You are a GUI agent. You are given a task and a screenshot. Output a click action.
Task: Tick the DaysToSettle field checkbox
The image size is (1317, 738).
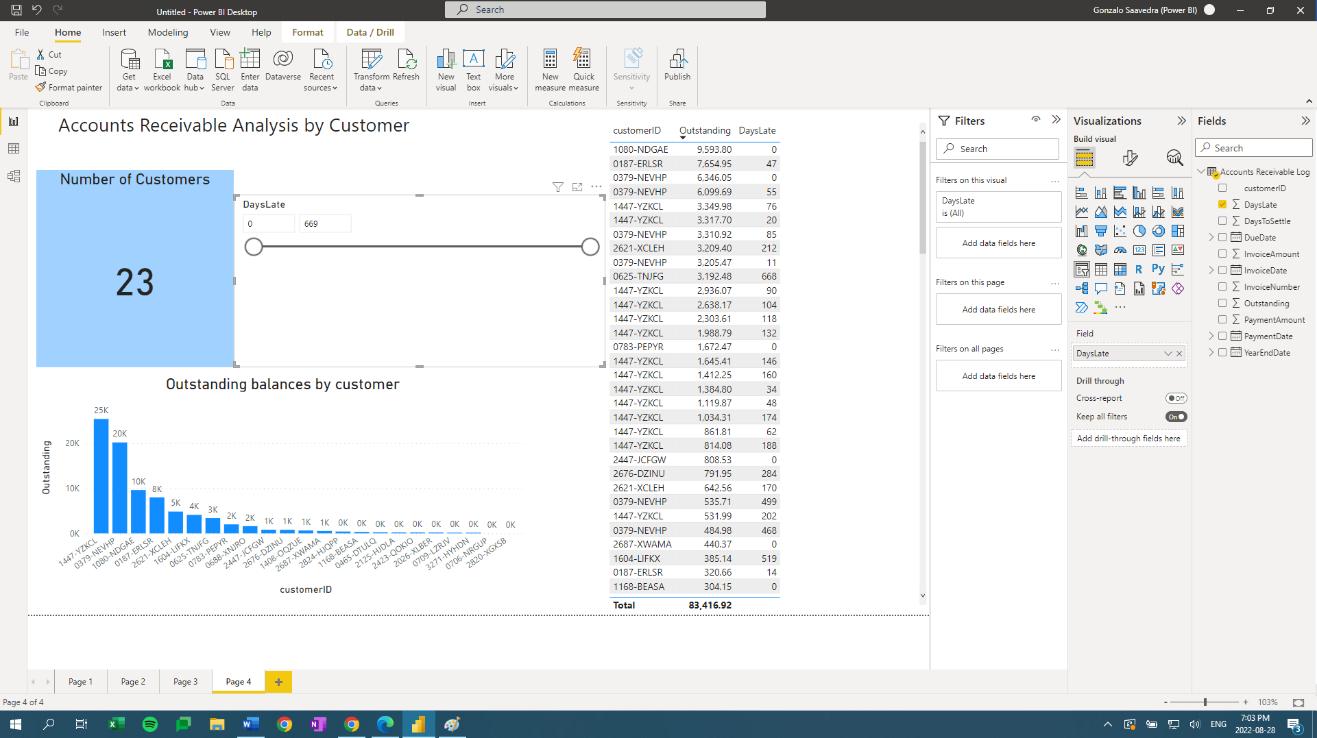[1222, 221]
